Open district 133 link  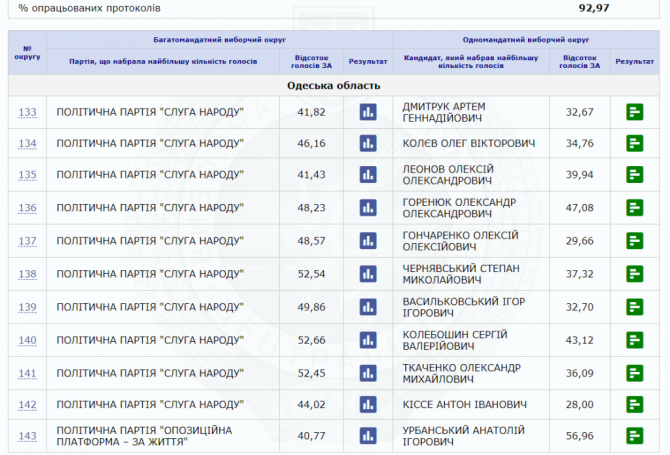(x=27, y=112)
